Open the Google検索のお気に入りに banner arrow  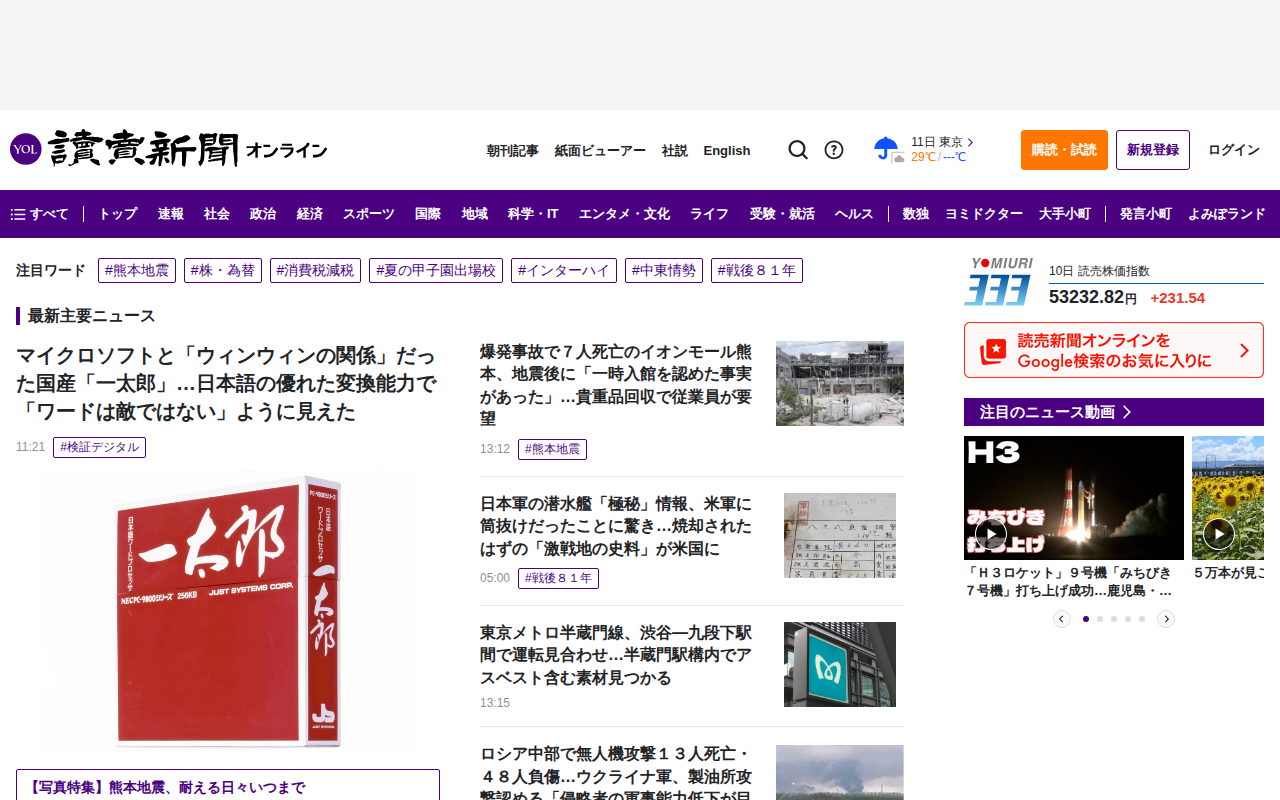[1244, 350]
